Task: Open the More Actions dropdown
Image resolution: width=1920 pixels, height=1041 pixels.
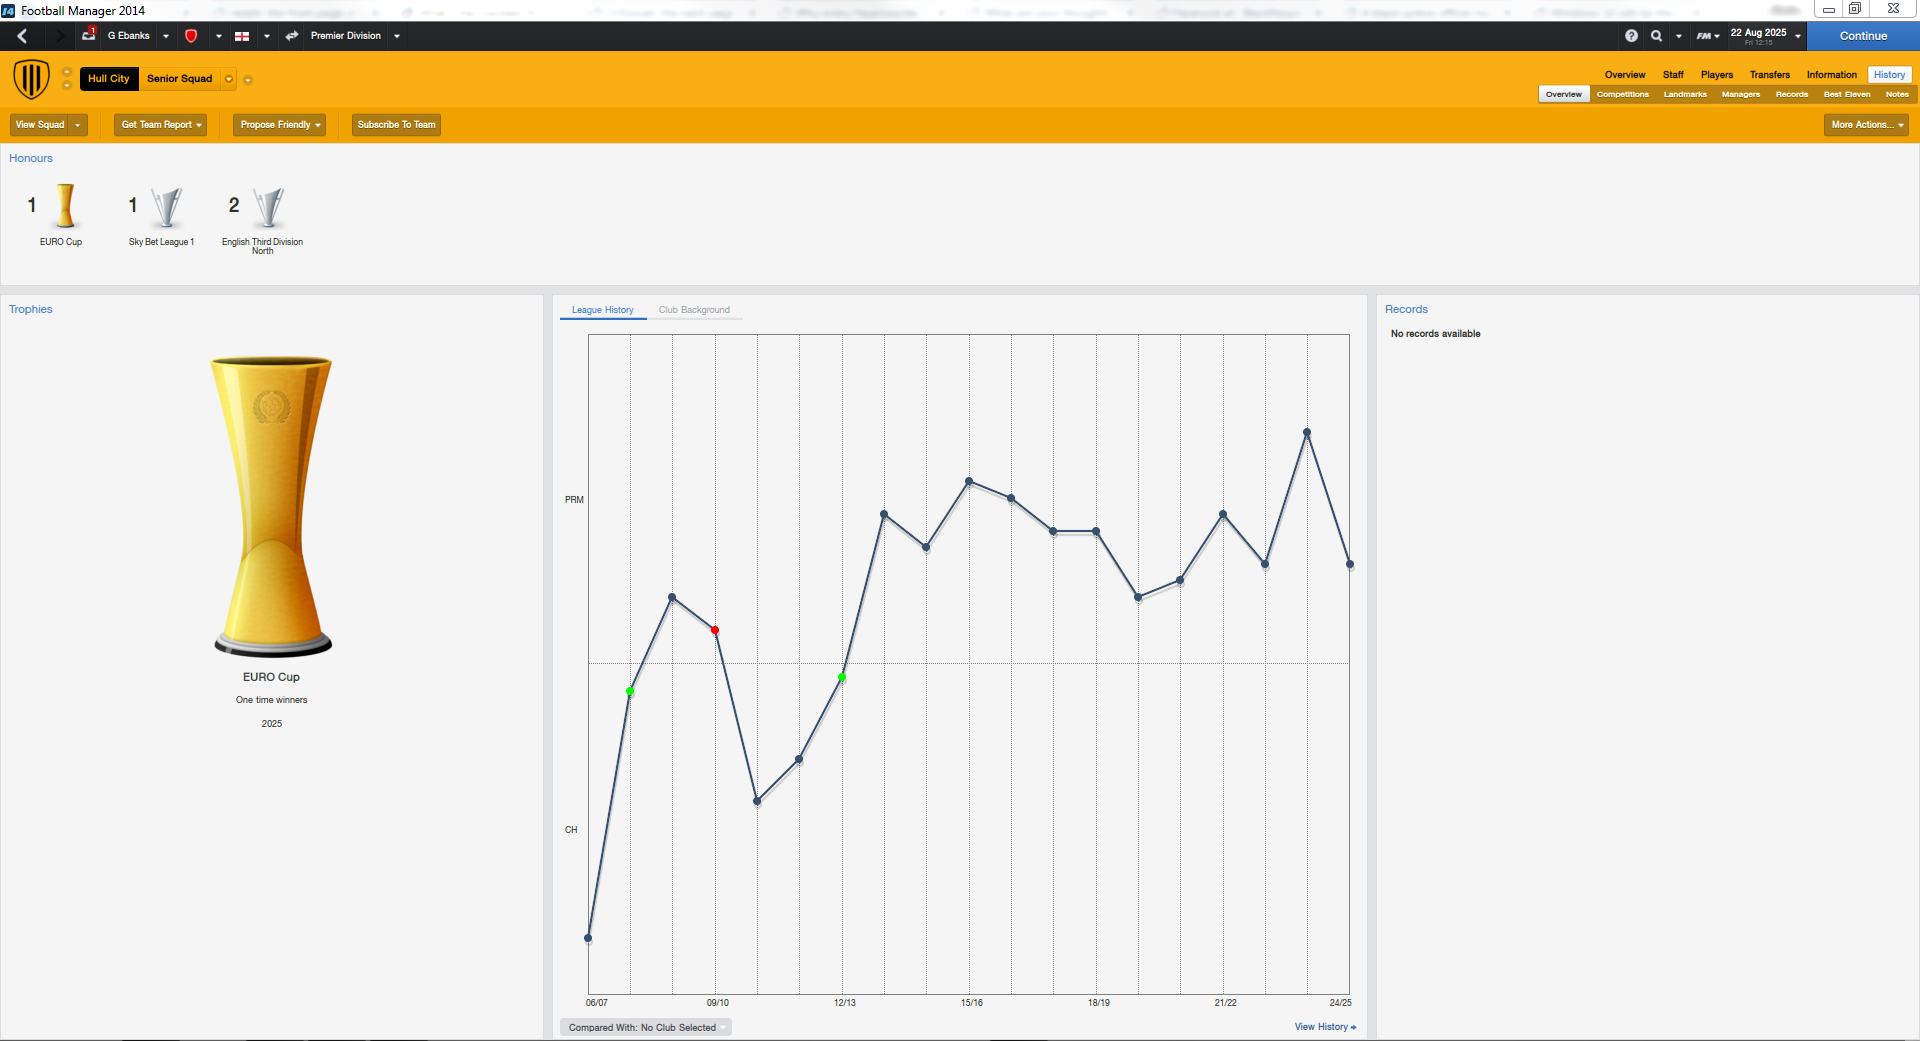Action: [1866, 125]
